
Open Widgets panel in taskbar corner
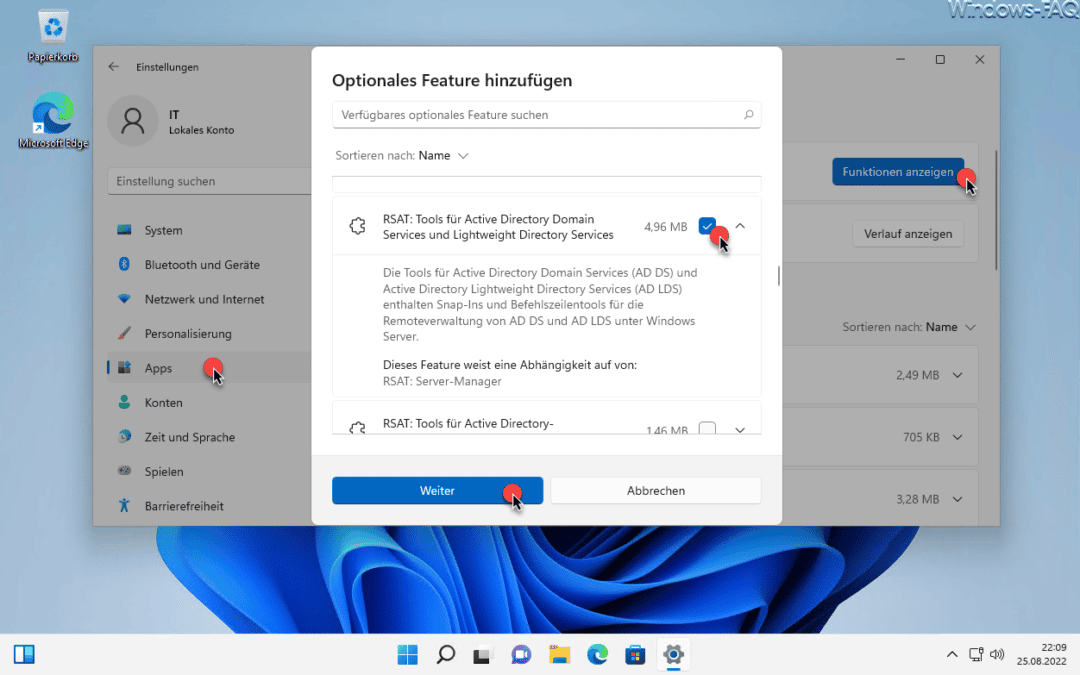point(24,654)
